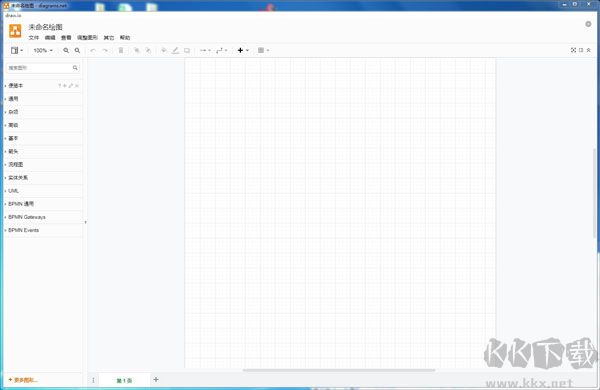Viewport: 600px width, 390px height.
Task: Open the 100% zoom level dropdown
Action: pyautogui.click(x=43, y=50)
